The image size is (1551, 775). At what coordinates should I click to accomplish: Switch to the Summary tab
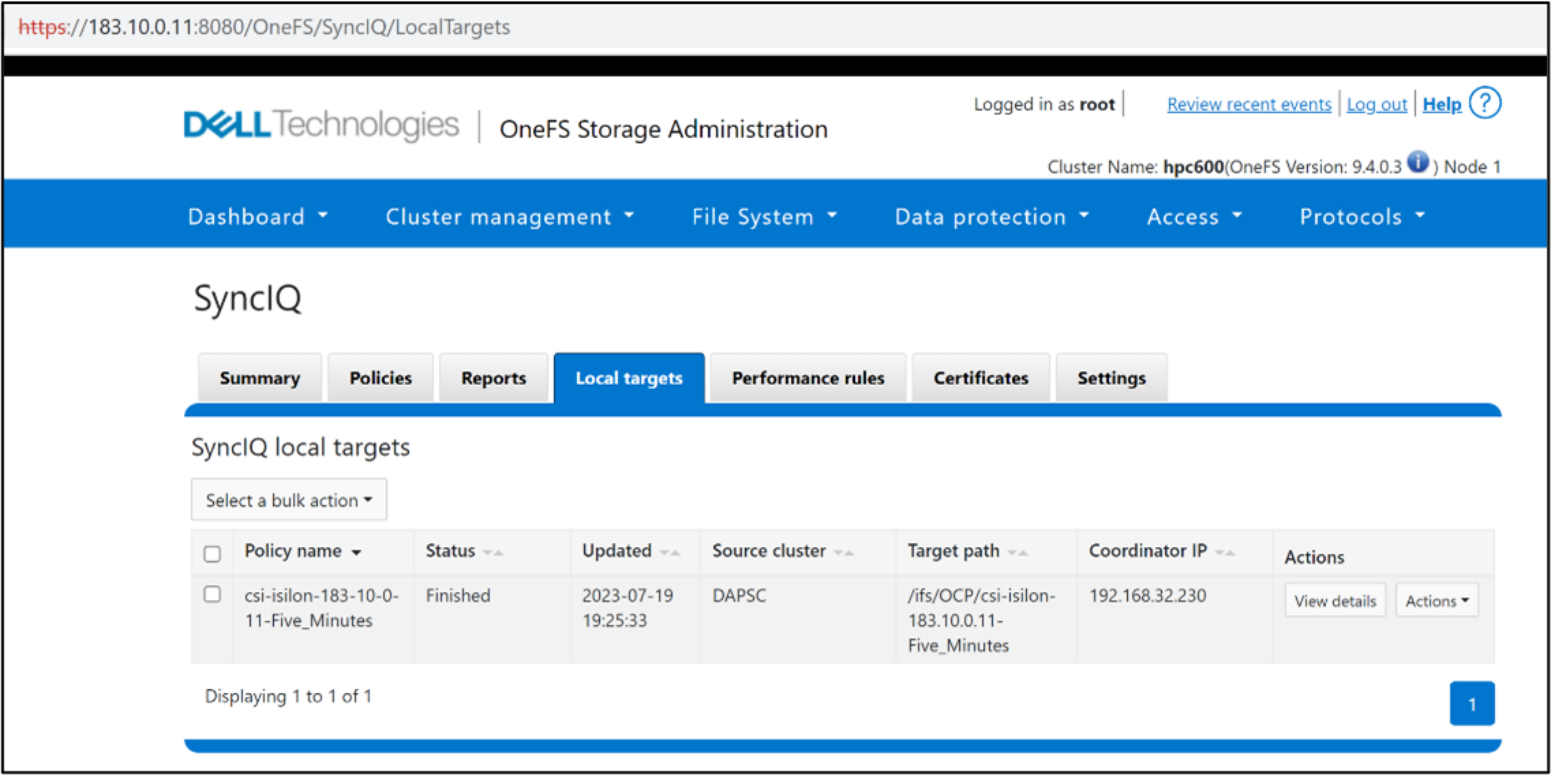[260, 378]
